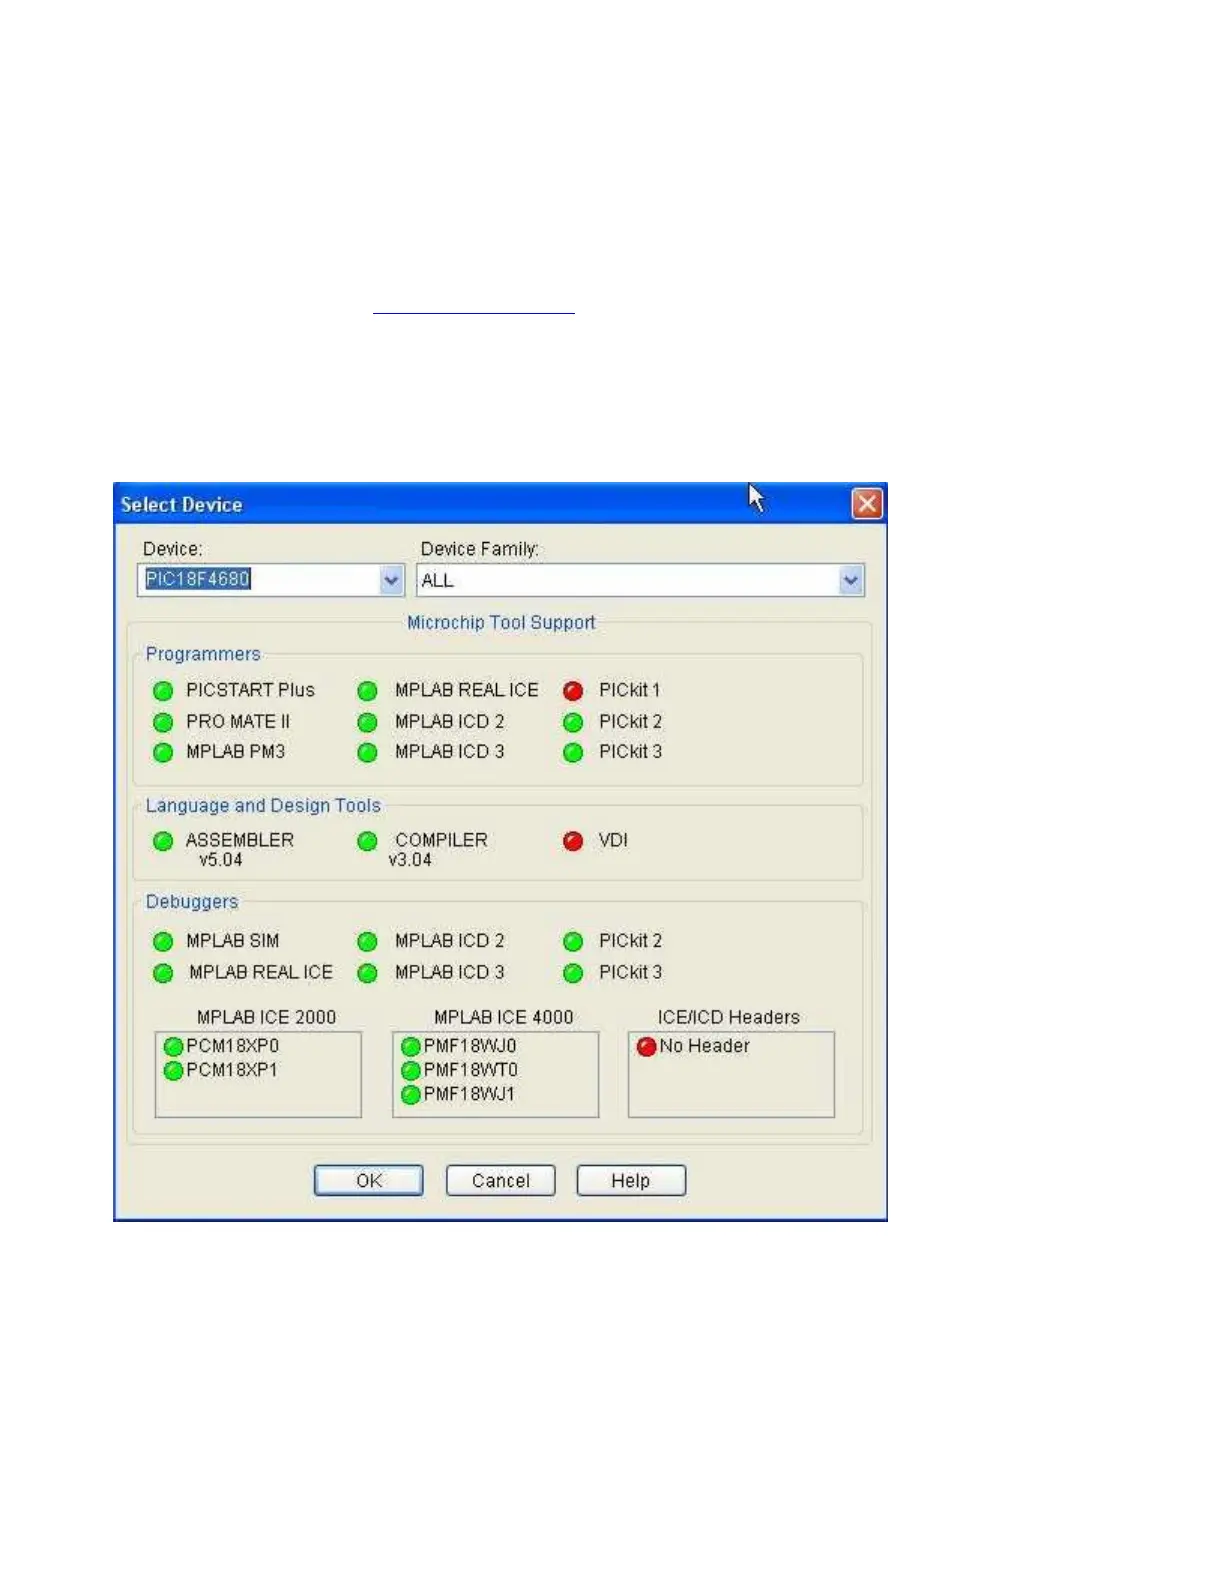Click the green indicator for Debuggers PICkit 2

[x=573, y=942]
